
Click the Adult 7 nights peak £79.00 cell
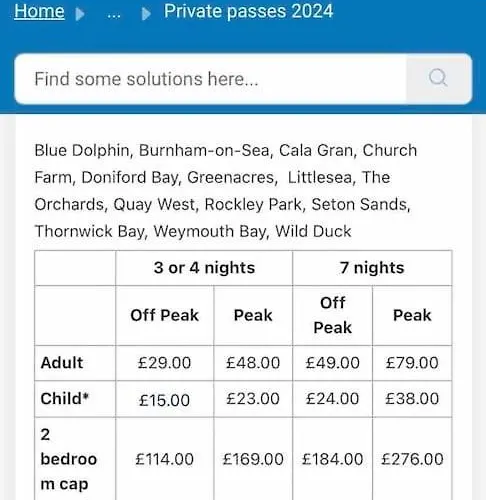click(412, 363)
